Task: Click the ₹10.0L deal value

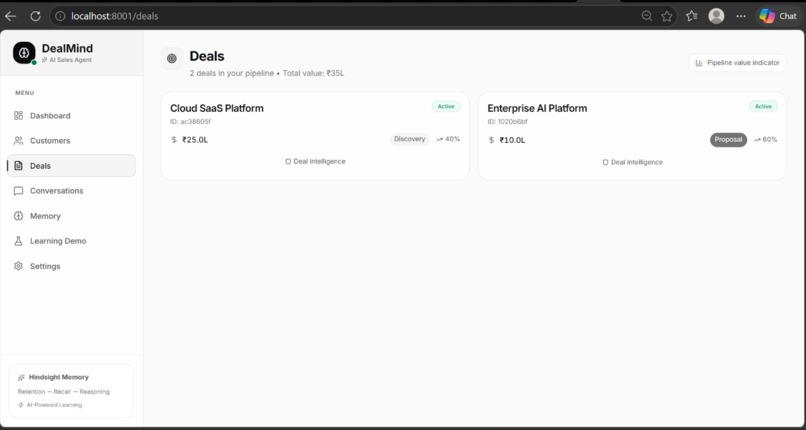Action: pos(512,140)
